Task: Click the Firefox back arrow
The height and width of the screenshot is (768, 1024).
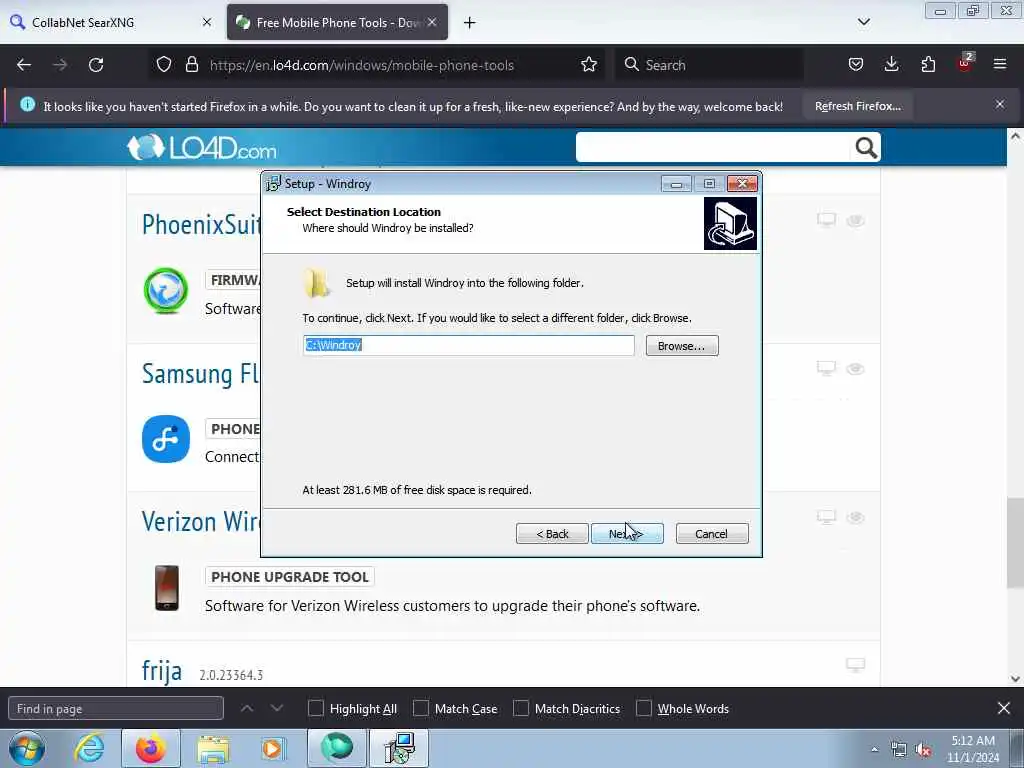Action: coord(24,65)
